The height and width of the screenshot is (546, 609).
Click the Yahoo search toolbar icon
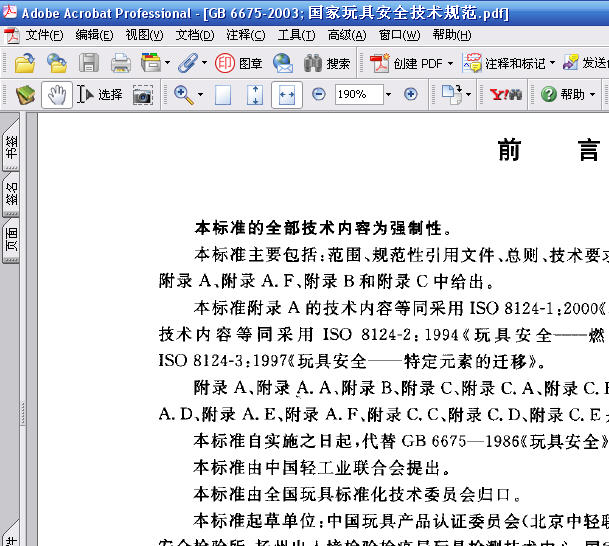click(505, 94)
